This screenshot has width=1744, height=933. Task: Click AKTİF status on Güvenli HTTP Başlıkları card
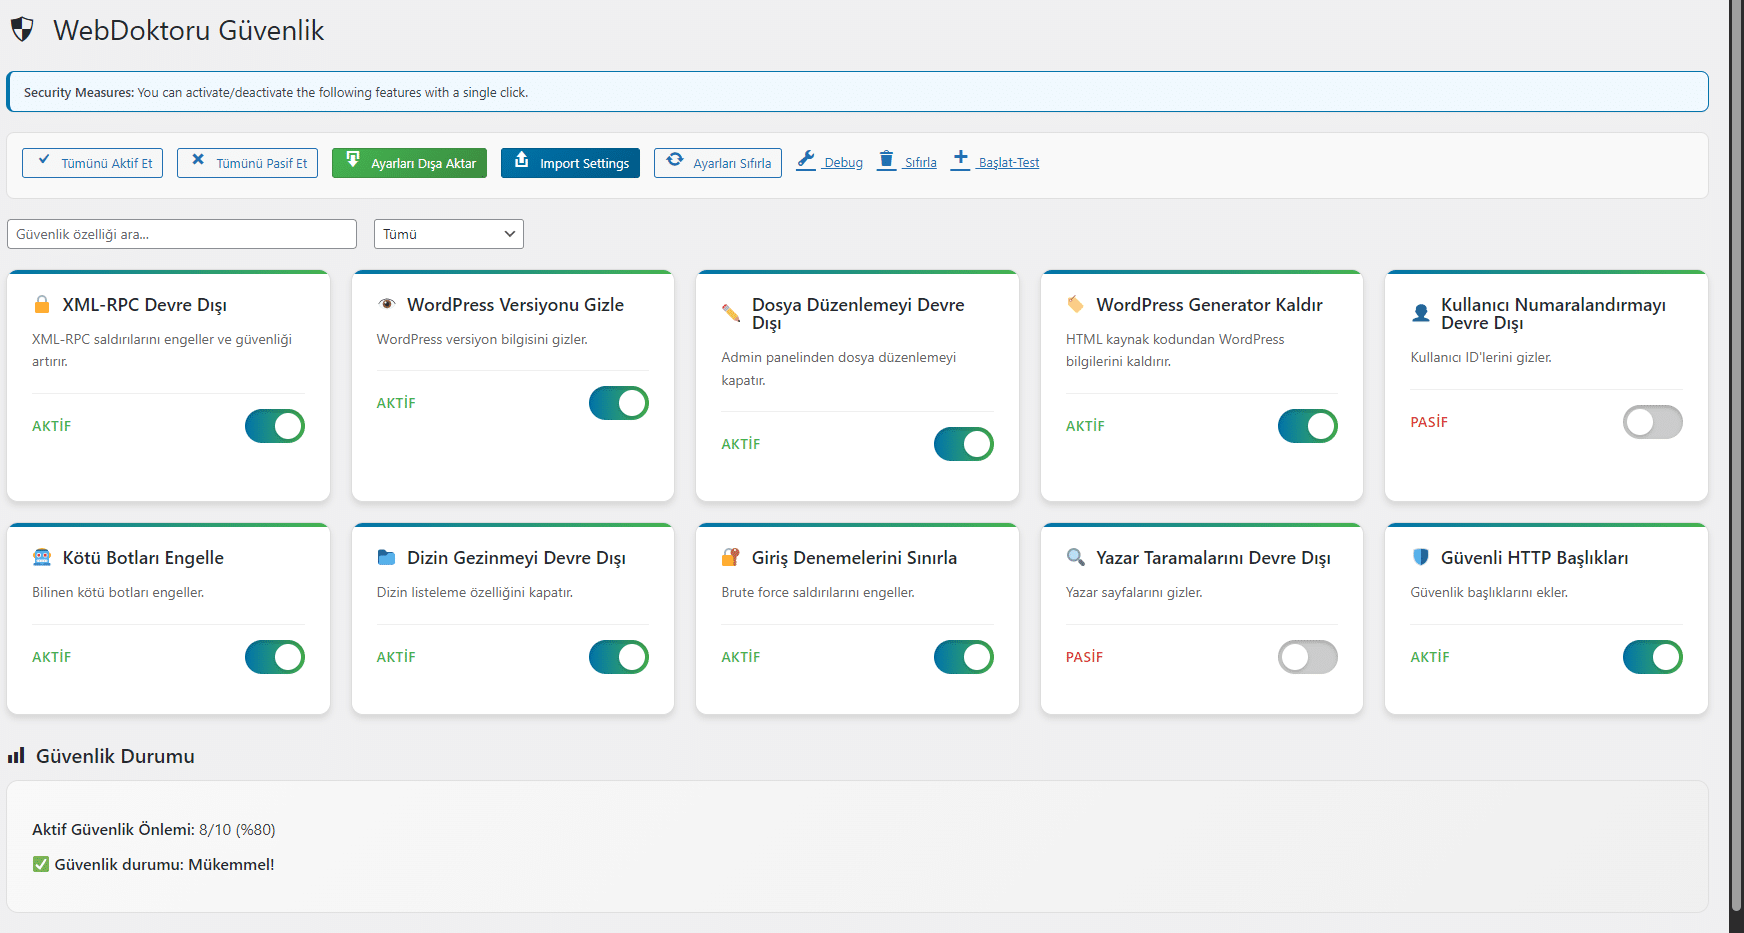(x=1430, y=657)
